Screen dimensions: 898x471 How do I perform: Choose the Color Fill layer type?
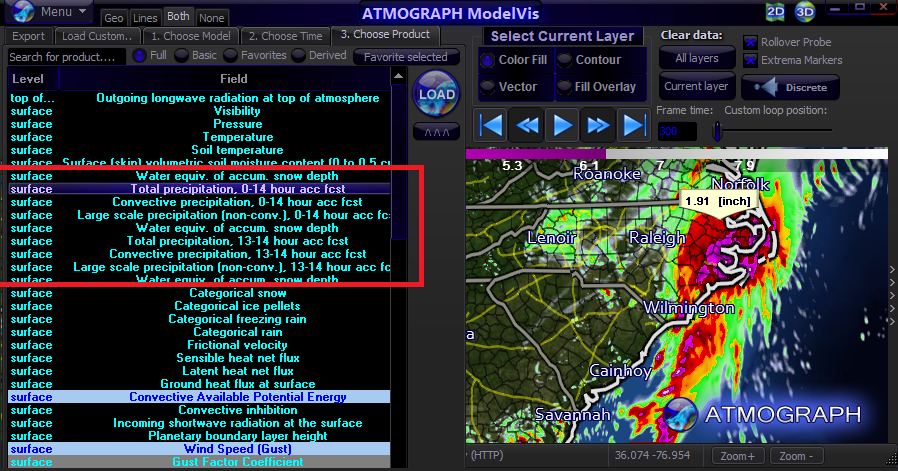[487, 60]
